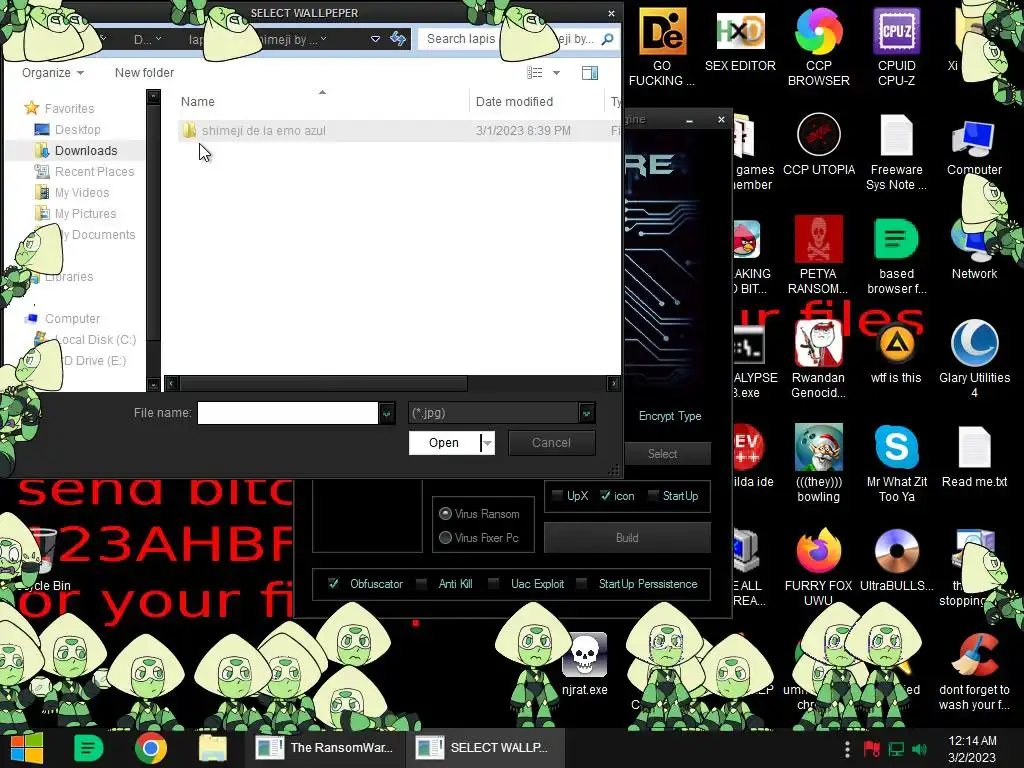This screenshot has height=768, width=1024.
Task: Uncheck the icon checkbox
Action: coord(605,496)
